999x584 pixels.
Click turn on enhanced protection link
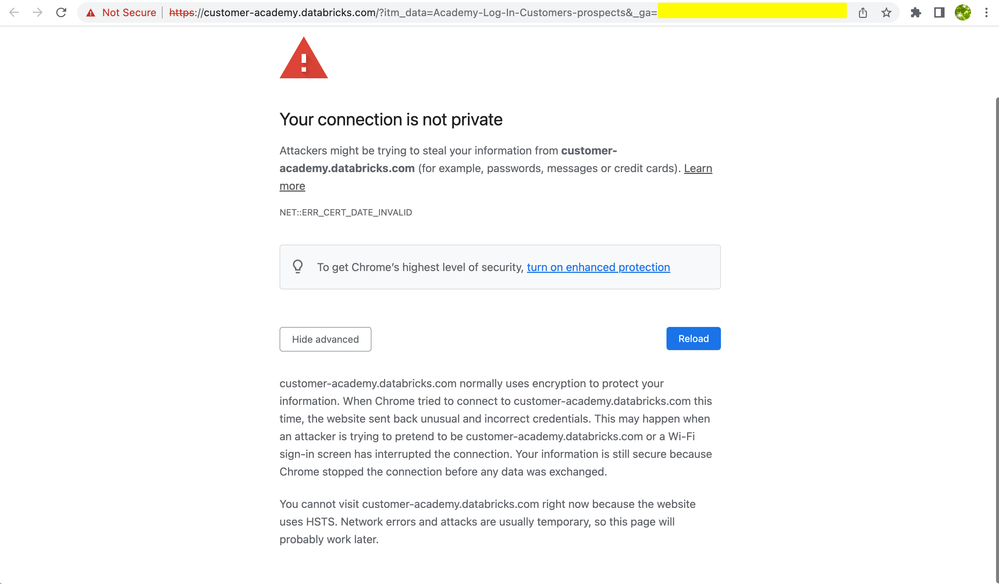[598, 267]
